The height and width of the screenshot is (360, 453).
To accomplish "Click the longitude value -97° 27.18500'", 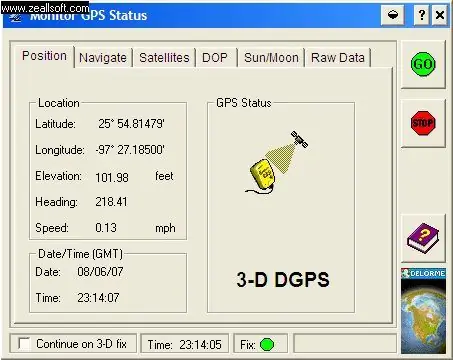I will tap(130, 150).
